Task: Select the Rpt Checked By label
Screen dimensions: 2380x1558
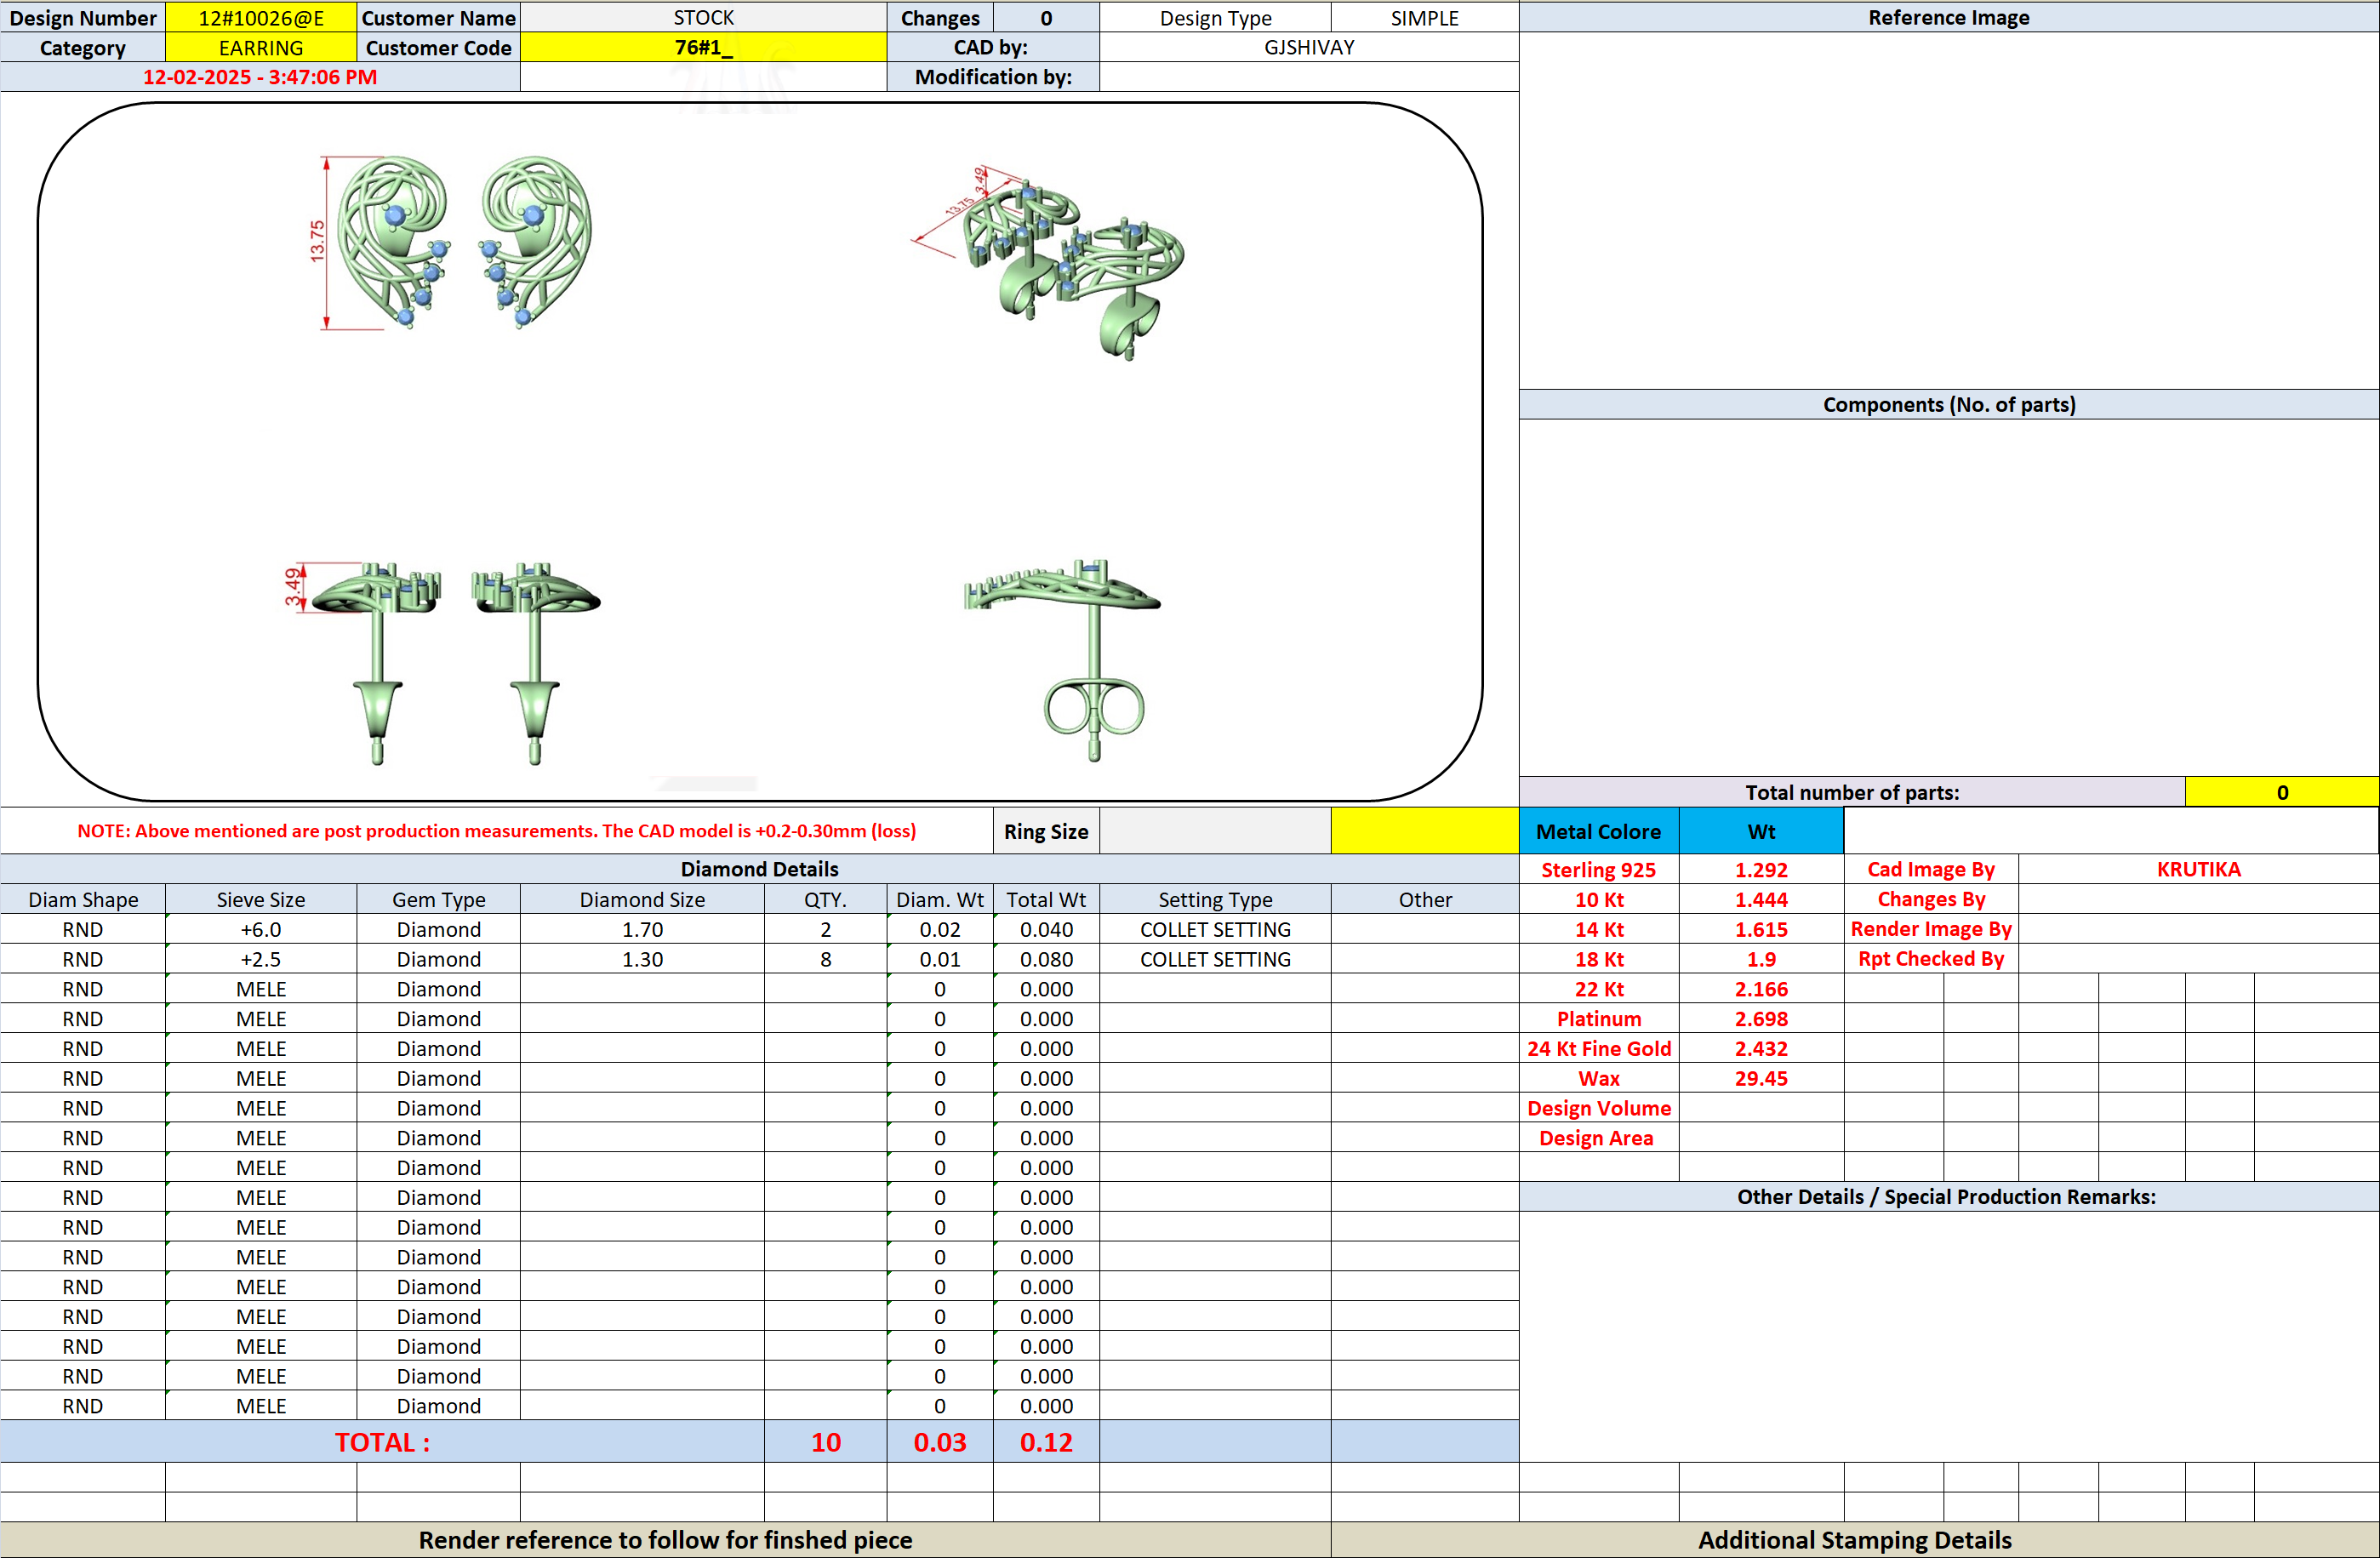Action: pos(1930,959)
